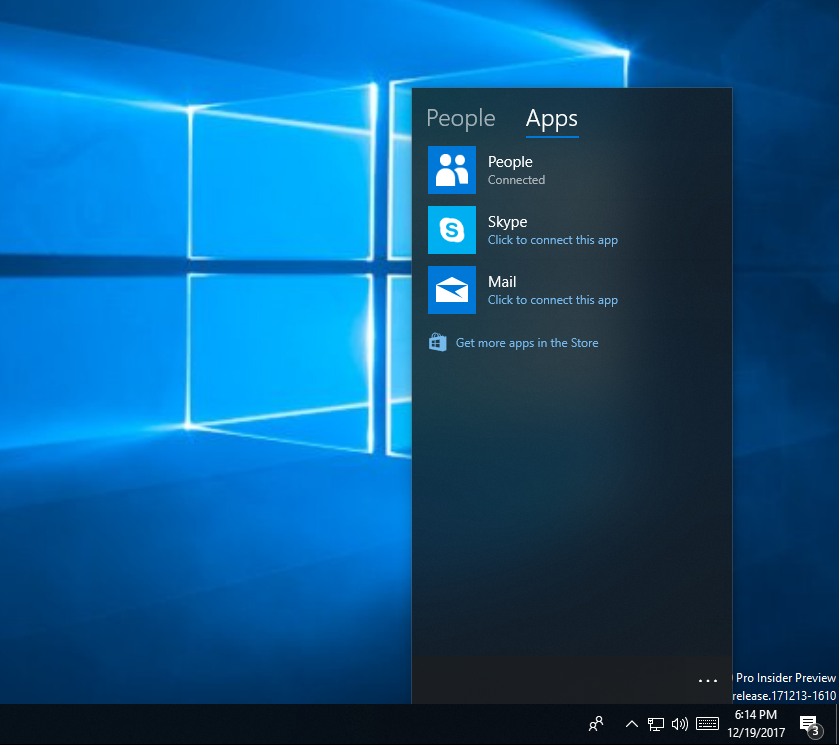Open the three-dot more options menu
The image size is (839, 745).
point(707,681)
